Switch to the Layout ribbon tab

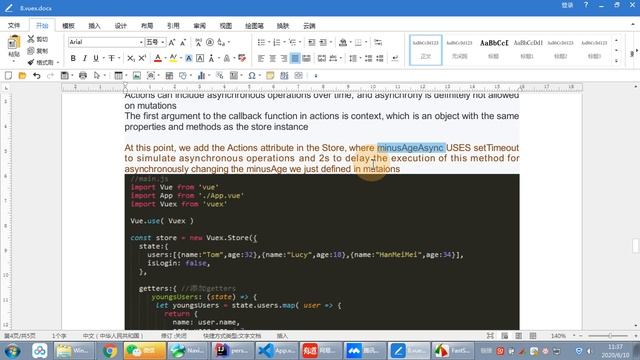point(147,25)
